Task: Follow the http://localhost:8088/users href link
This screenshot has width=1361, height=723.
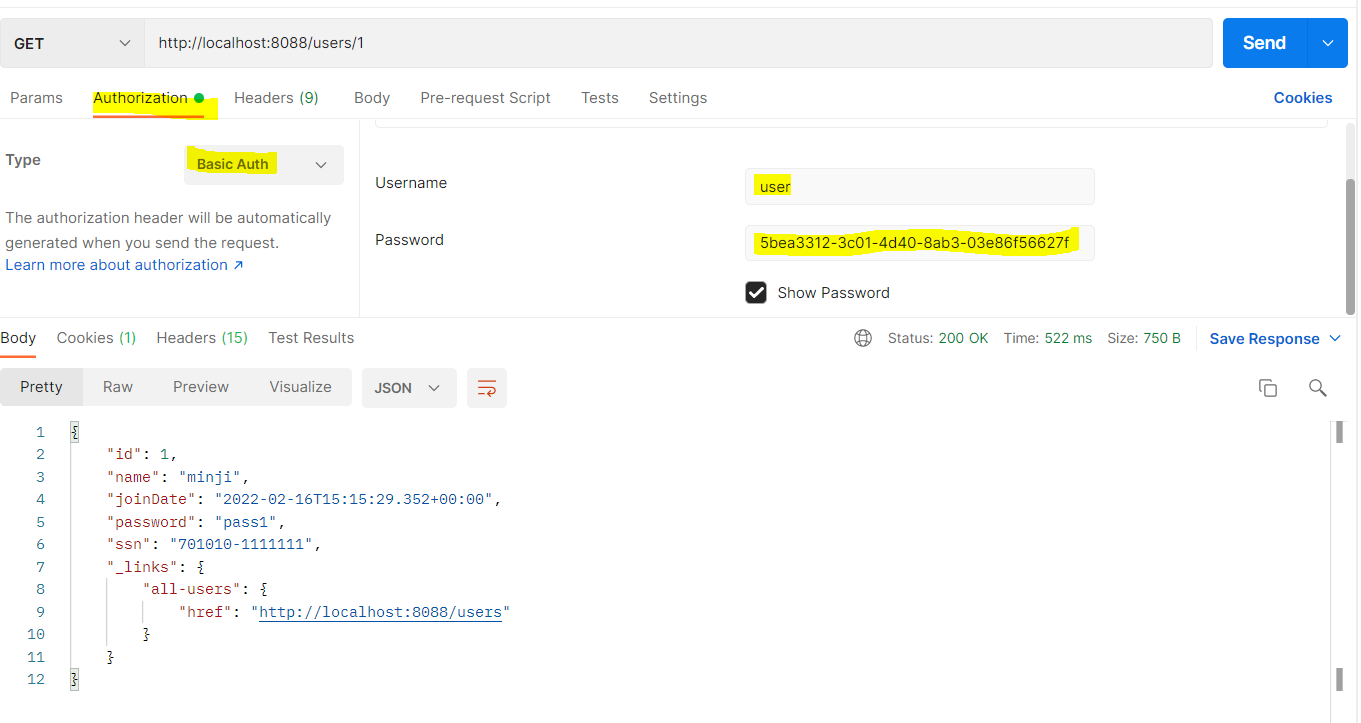Action: [380, 612]
